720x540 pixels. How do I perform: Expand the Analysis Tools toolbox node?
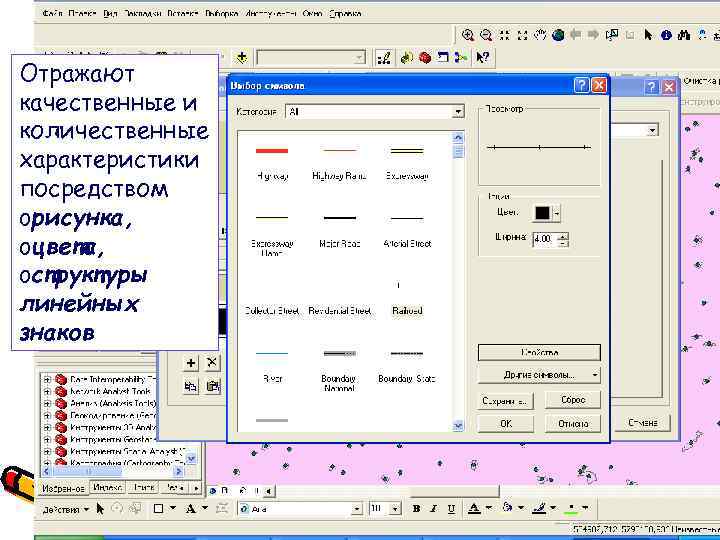pos(46,404)
